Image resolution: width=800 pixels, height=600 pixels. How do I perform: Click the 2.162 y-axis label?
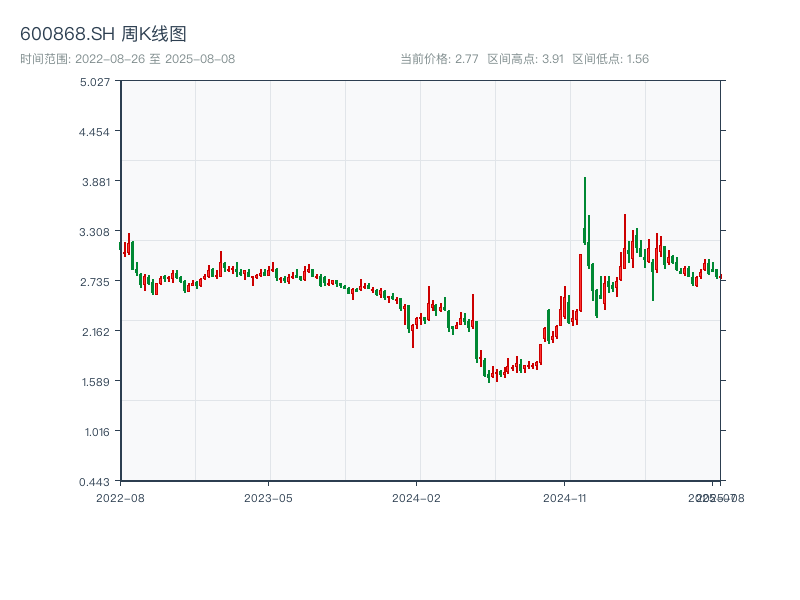[x=95, y=332]
